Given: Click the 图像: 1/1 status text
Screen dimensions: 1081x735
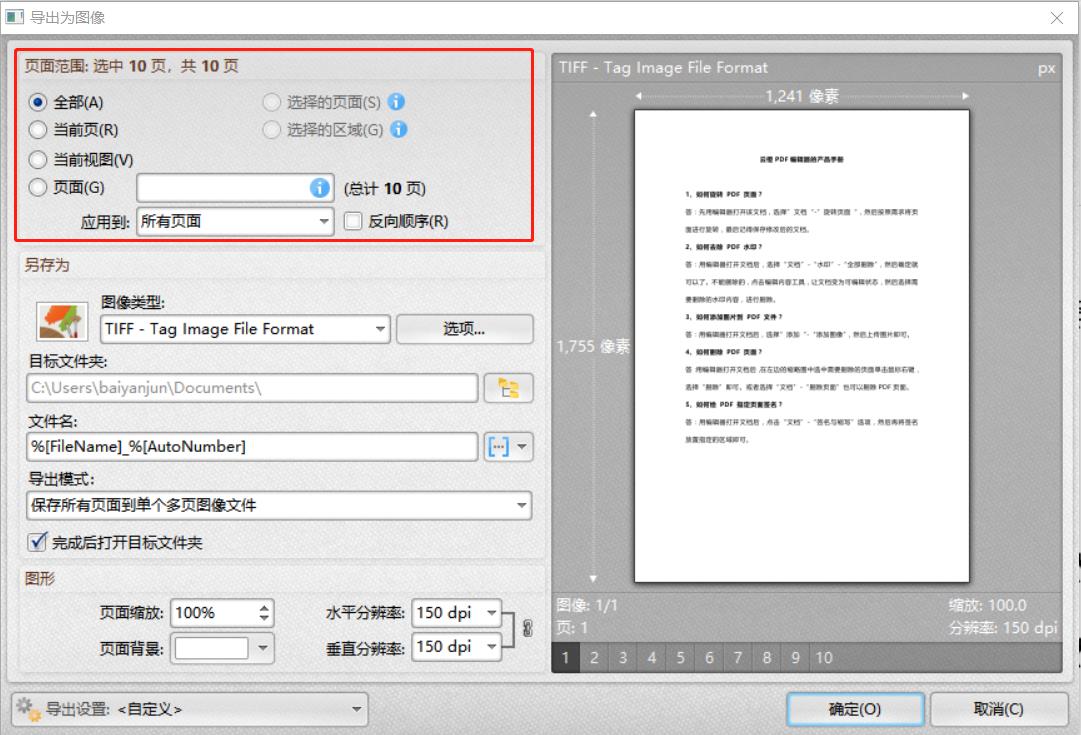Looking at the screenshot, I should [587, 605].
